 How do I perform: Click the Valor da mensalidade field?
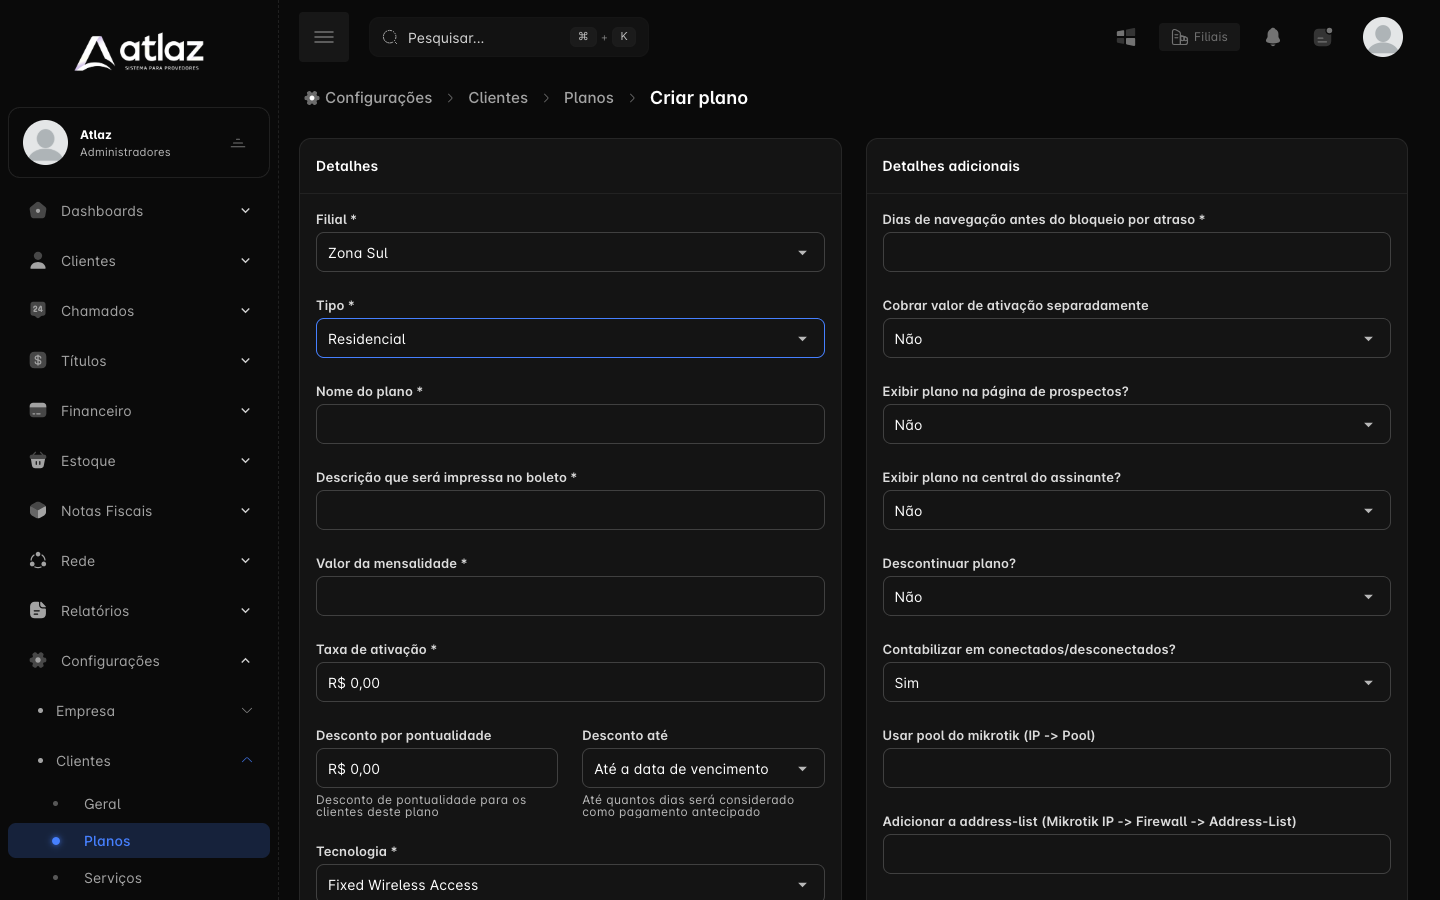pyautogui.click(x=570, y=596)
